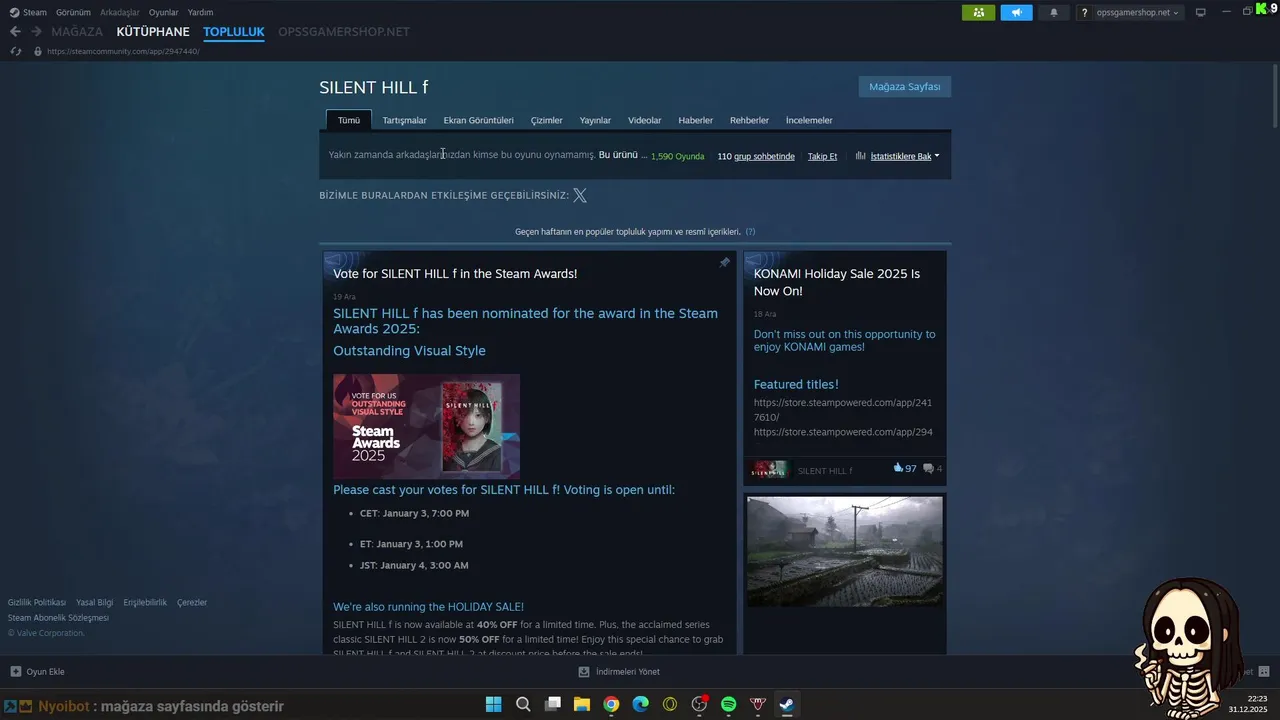Open Steam Abonelik Sözleşmesi link

coord(58,618)
